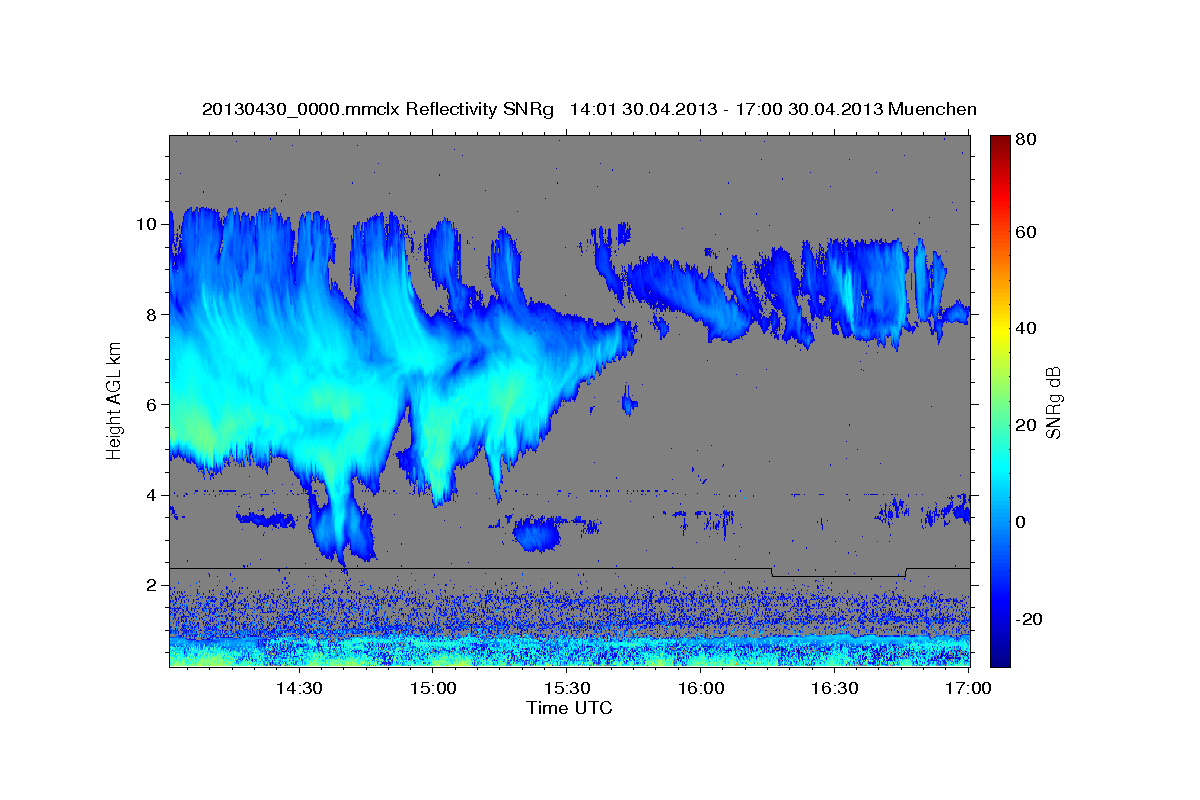Image resolution: width=1200 pixels, height=800 pixels.
Task: Select the "14:30" time axis label
Action: point(298,689)
